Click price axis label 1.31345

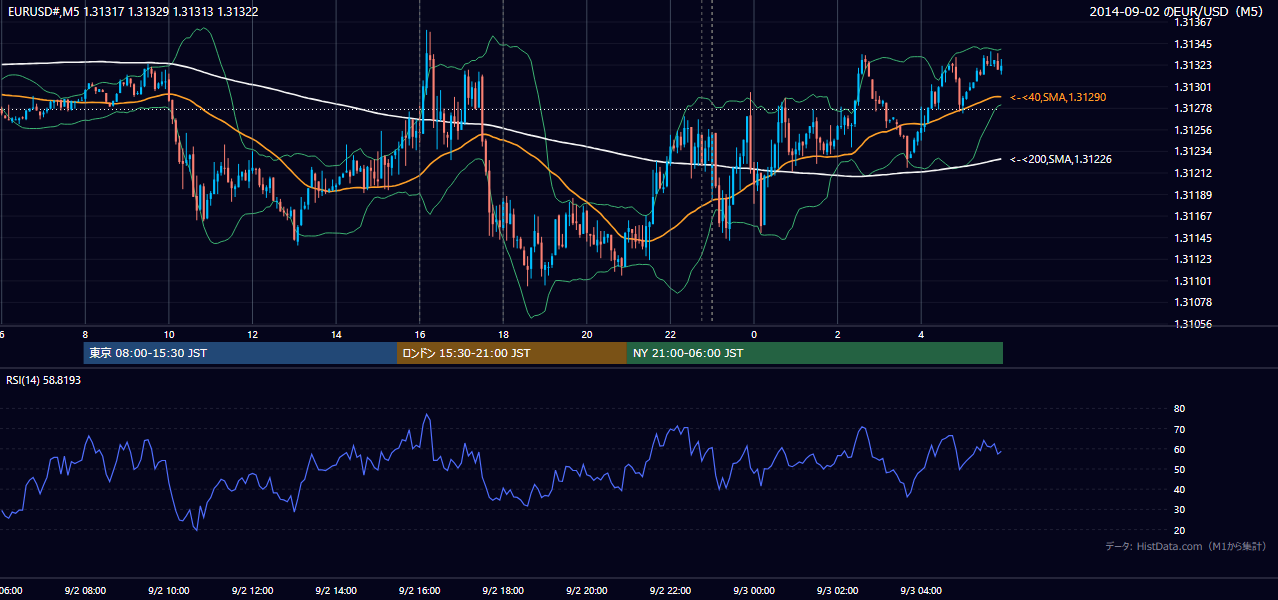click(x=1193, y=44)
